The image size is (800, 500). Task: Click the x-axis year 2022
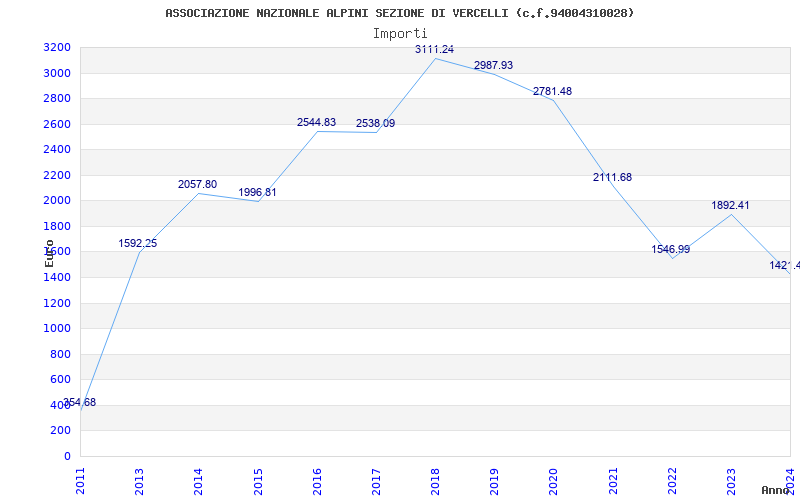click(x=672, y=481)
